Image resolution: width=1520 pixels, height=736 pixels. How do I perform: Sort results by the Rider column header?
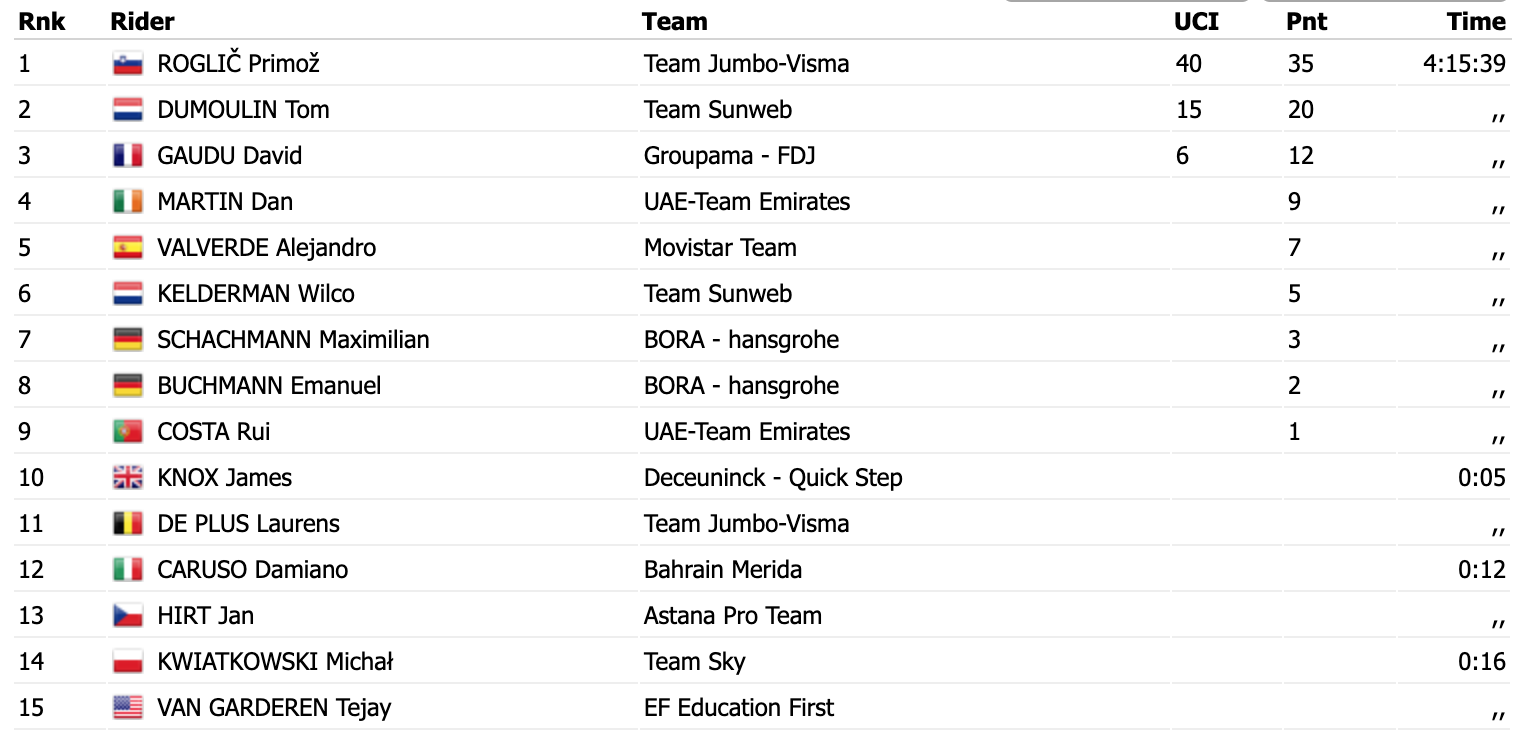click(x=142, y=22)
